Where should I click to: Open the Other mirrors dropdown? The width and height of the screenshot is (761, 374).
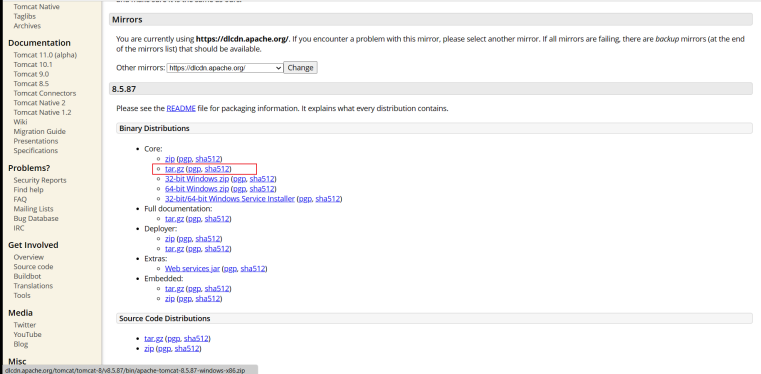(225, 68)
